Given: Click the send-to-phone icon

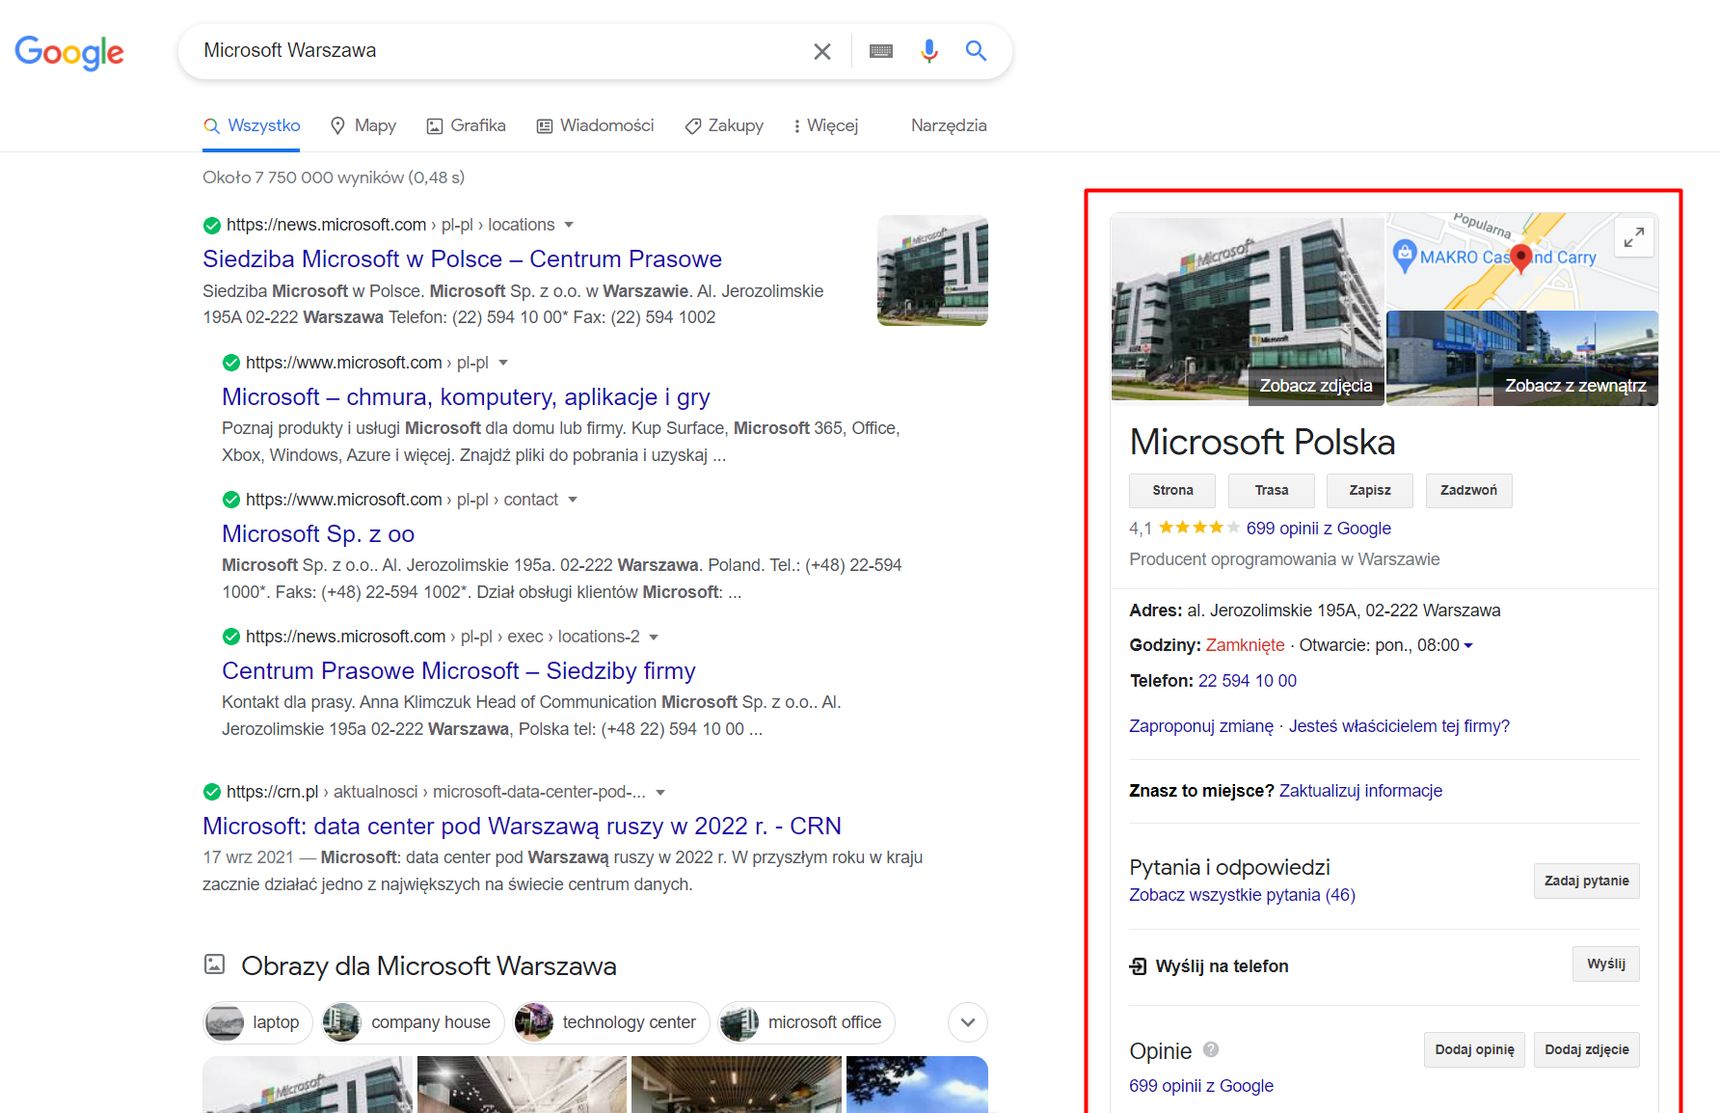Looking at the screenshot, I should pyautogui.click(x=1138, y=966).
